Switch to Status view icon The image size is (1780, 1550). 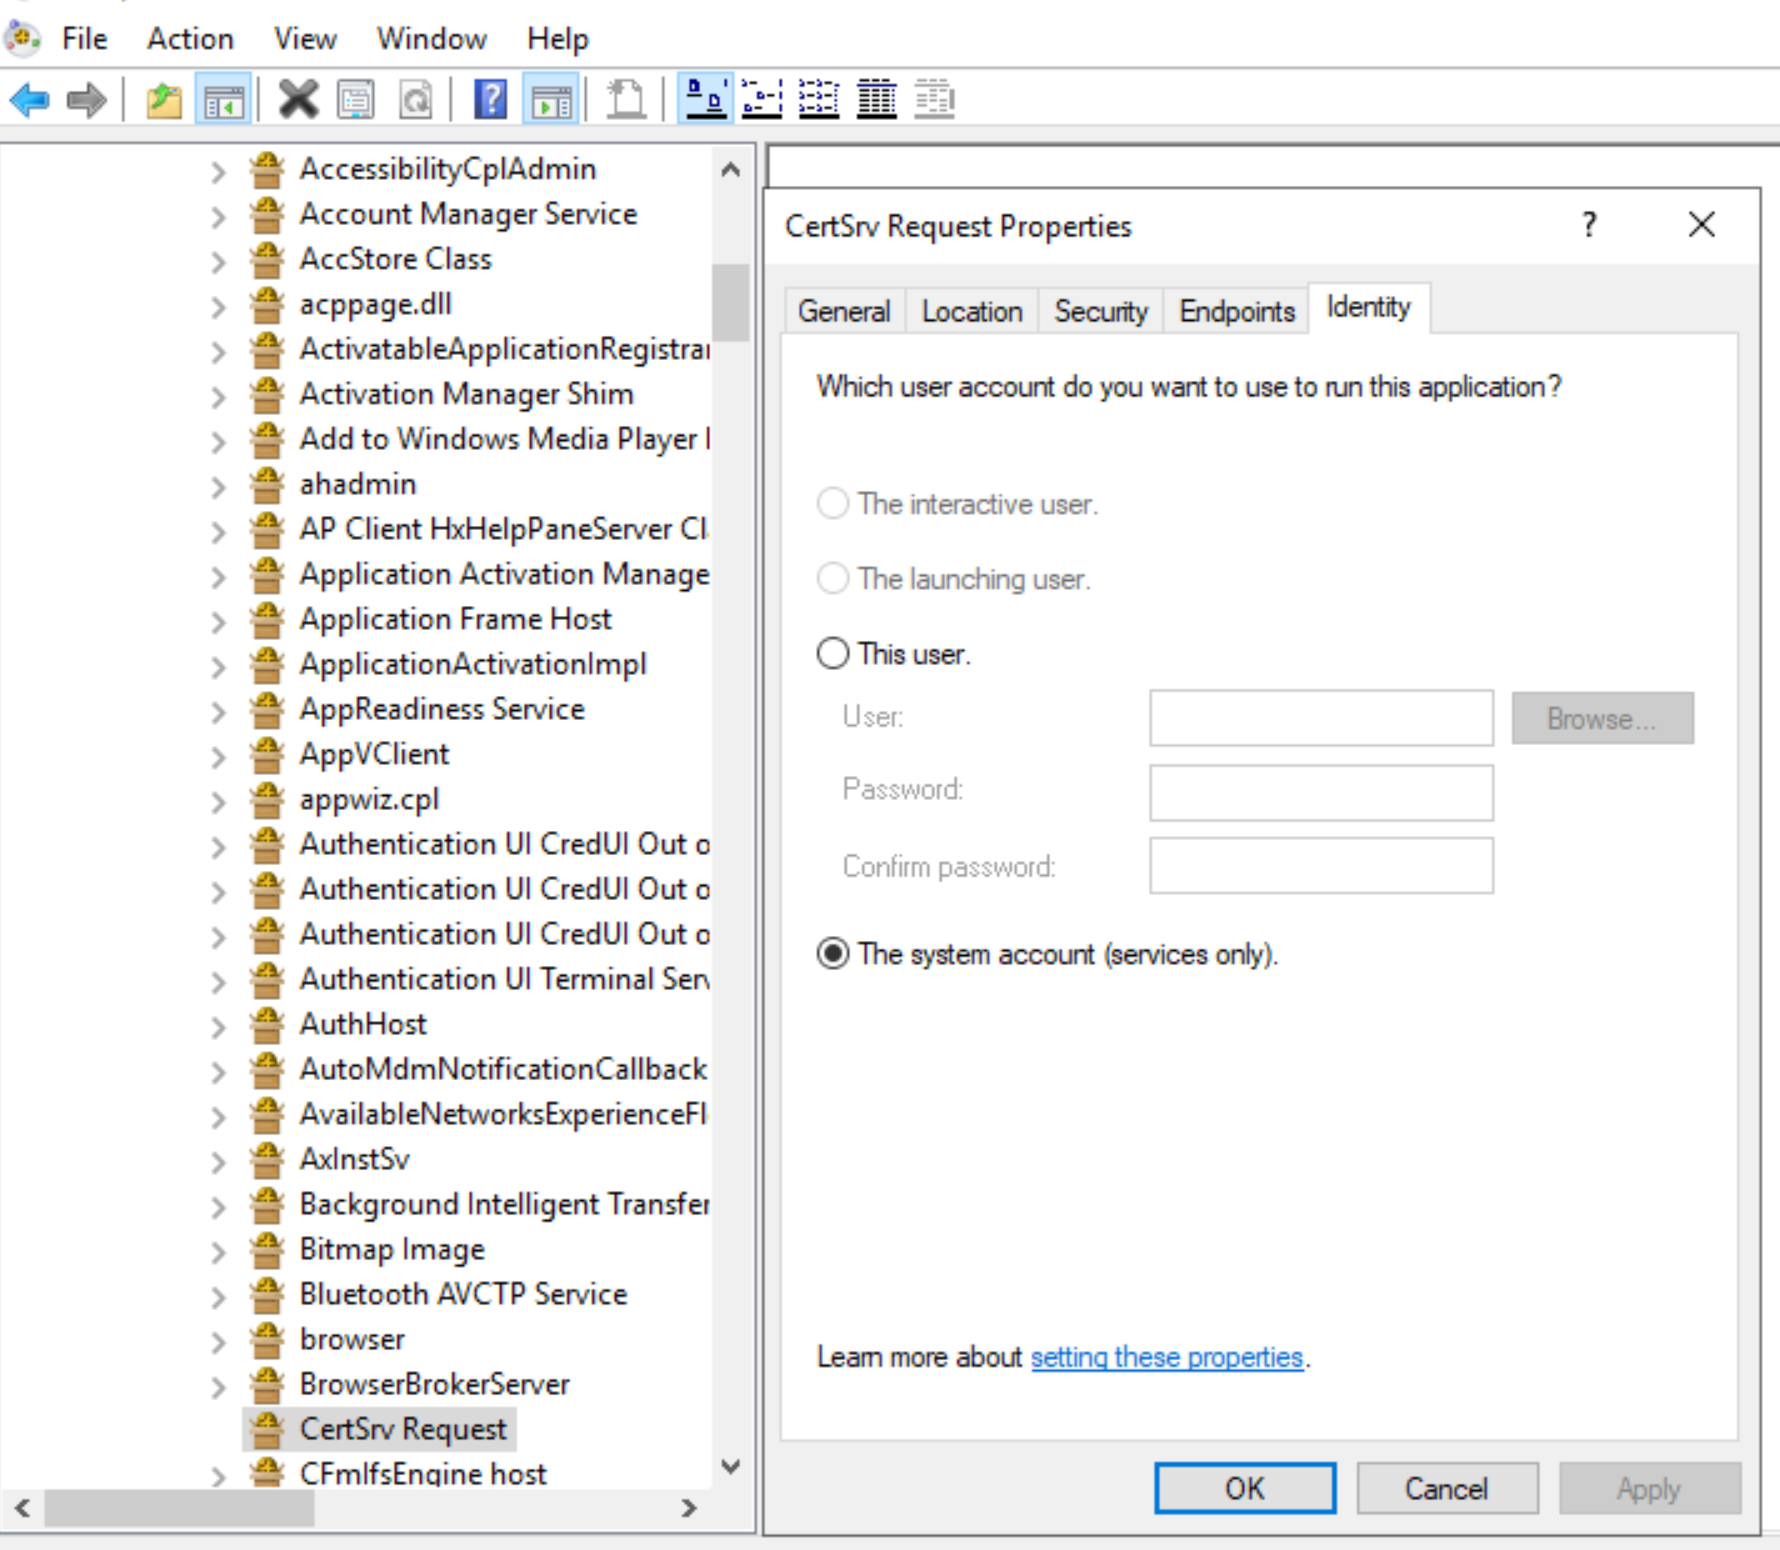click(935, 100)
